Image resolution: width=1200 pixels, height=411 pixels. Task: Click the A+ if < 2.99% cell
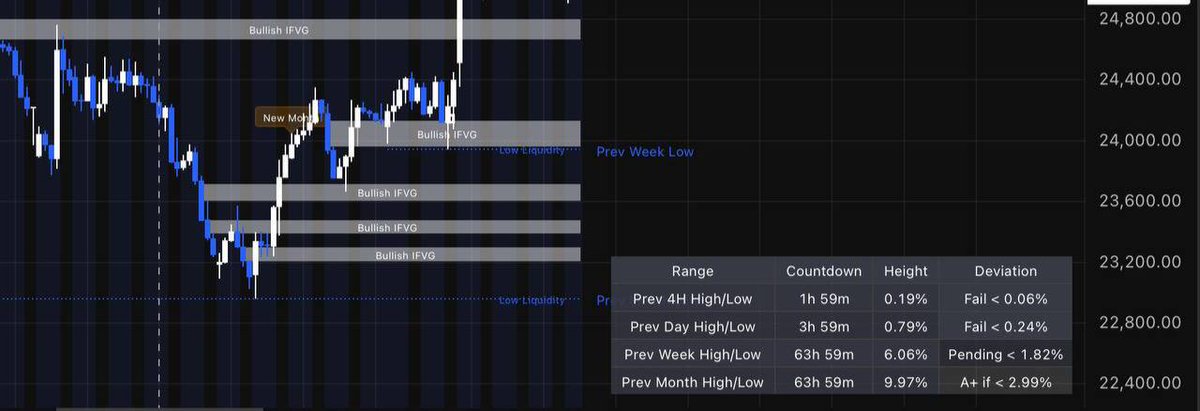1005,382
